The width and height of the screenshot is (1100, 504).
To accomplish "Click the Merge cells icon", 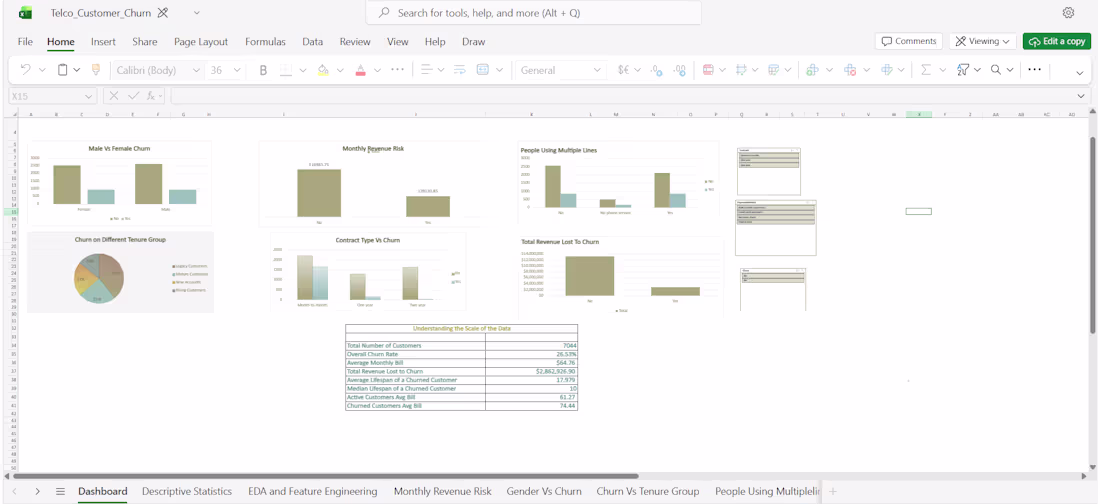I will pyautogui.click(x=483, y=70).
